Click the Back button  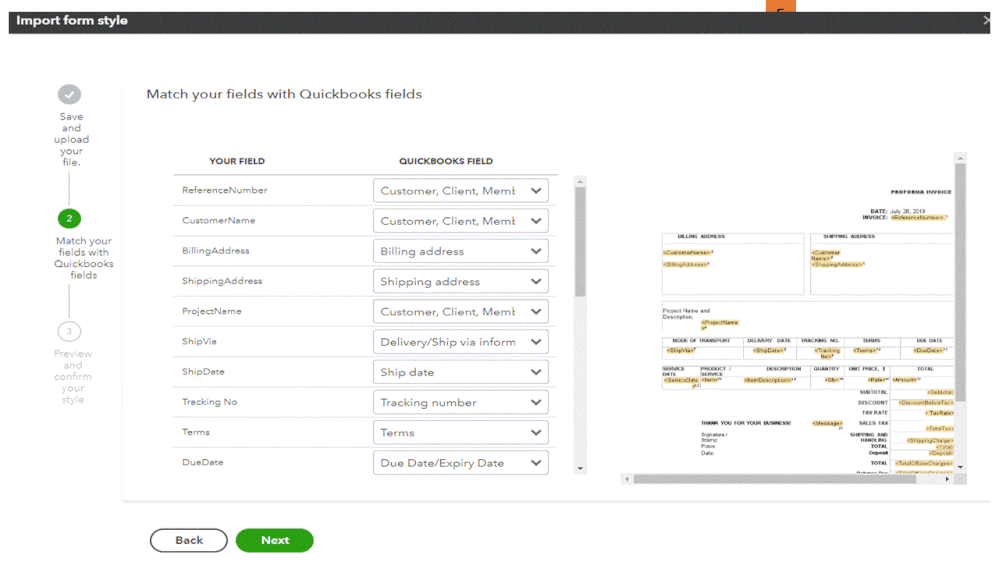point(189,540)
